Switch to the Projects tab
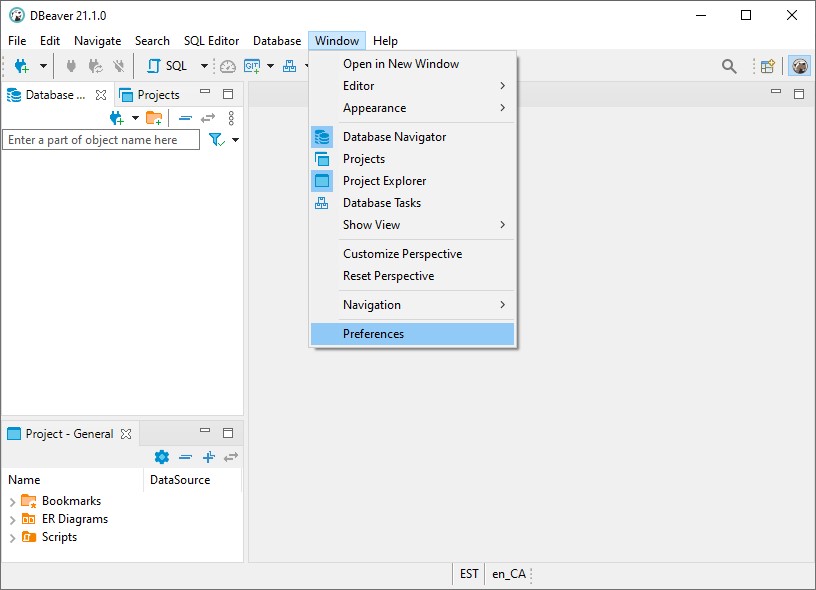Screen dimensions: 816x590 click(x=150, y=95)
